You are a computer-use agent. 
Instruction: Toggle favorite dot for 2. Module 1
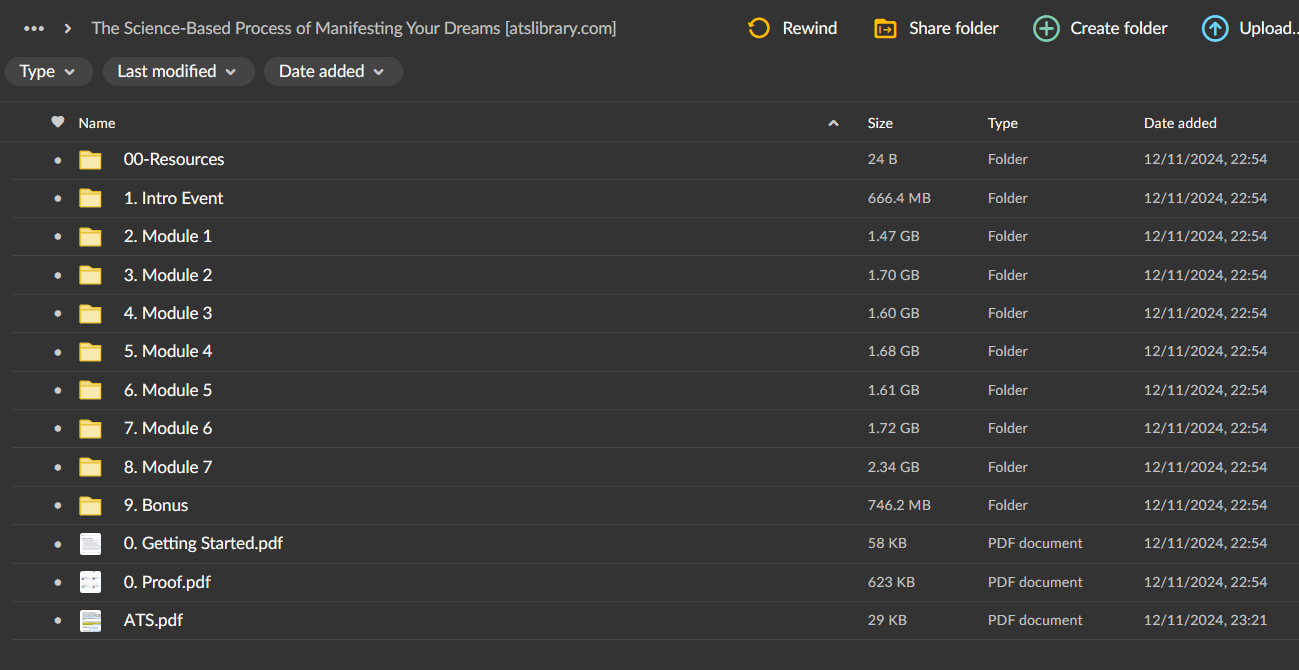(x=58, y=237)
